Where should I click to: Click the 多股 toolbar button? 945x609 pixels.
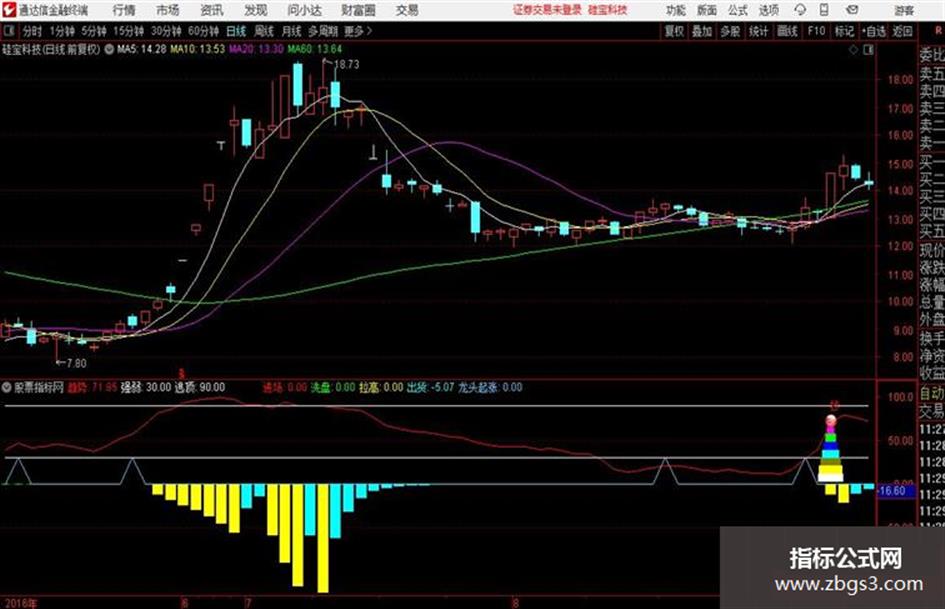point(730,31)
